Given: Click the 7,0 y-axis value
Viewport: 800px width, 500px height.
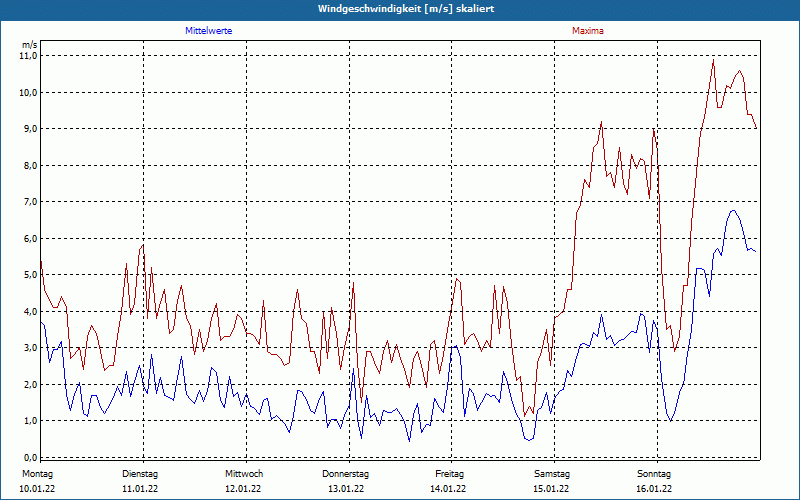Looking at the screenshot, I should (30, 202).
